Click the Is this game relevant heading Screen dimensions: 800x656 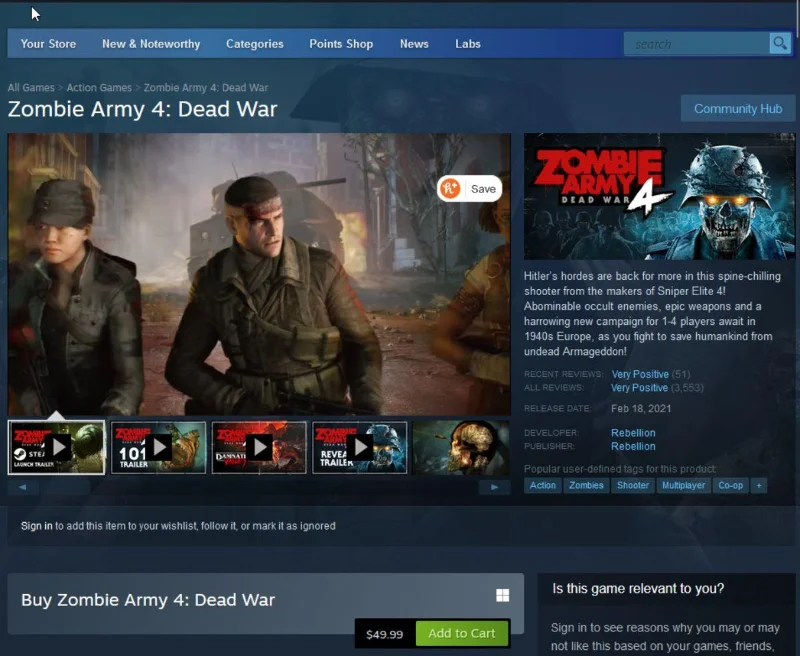point(638,589)
